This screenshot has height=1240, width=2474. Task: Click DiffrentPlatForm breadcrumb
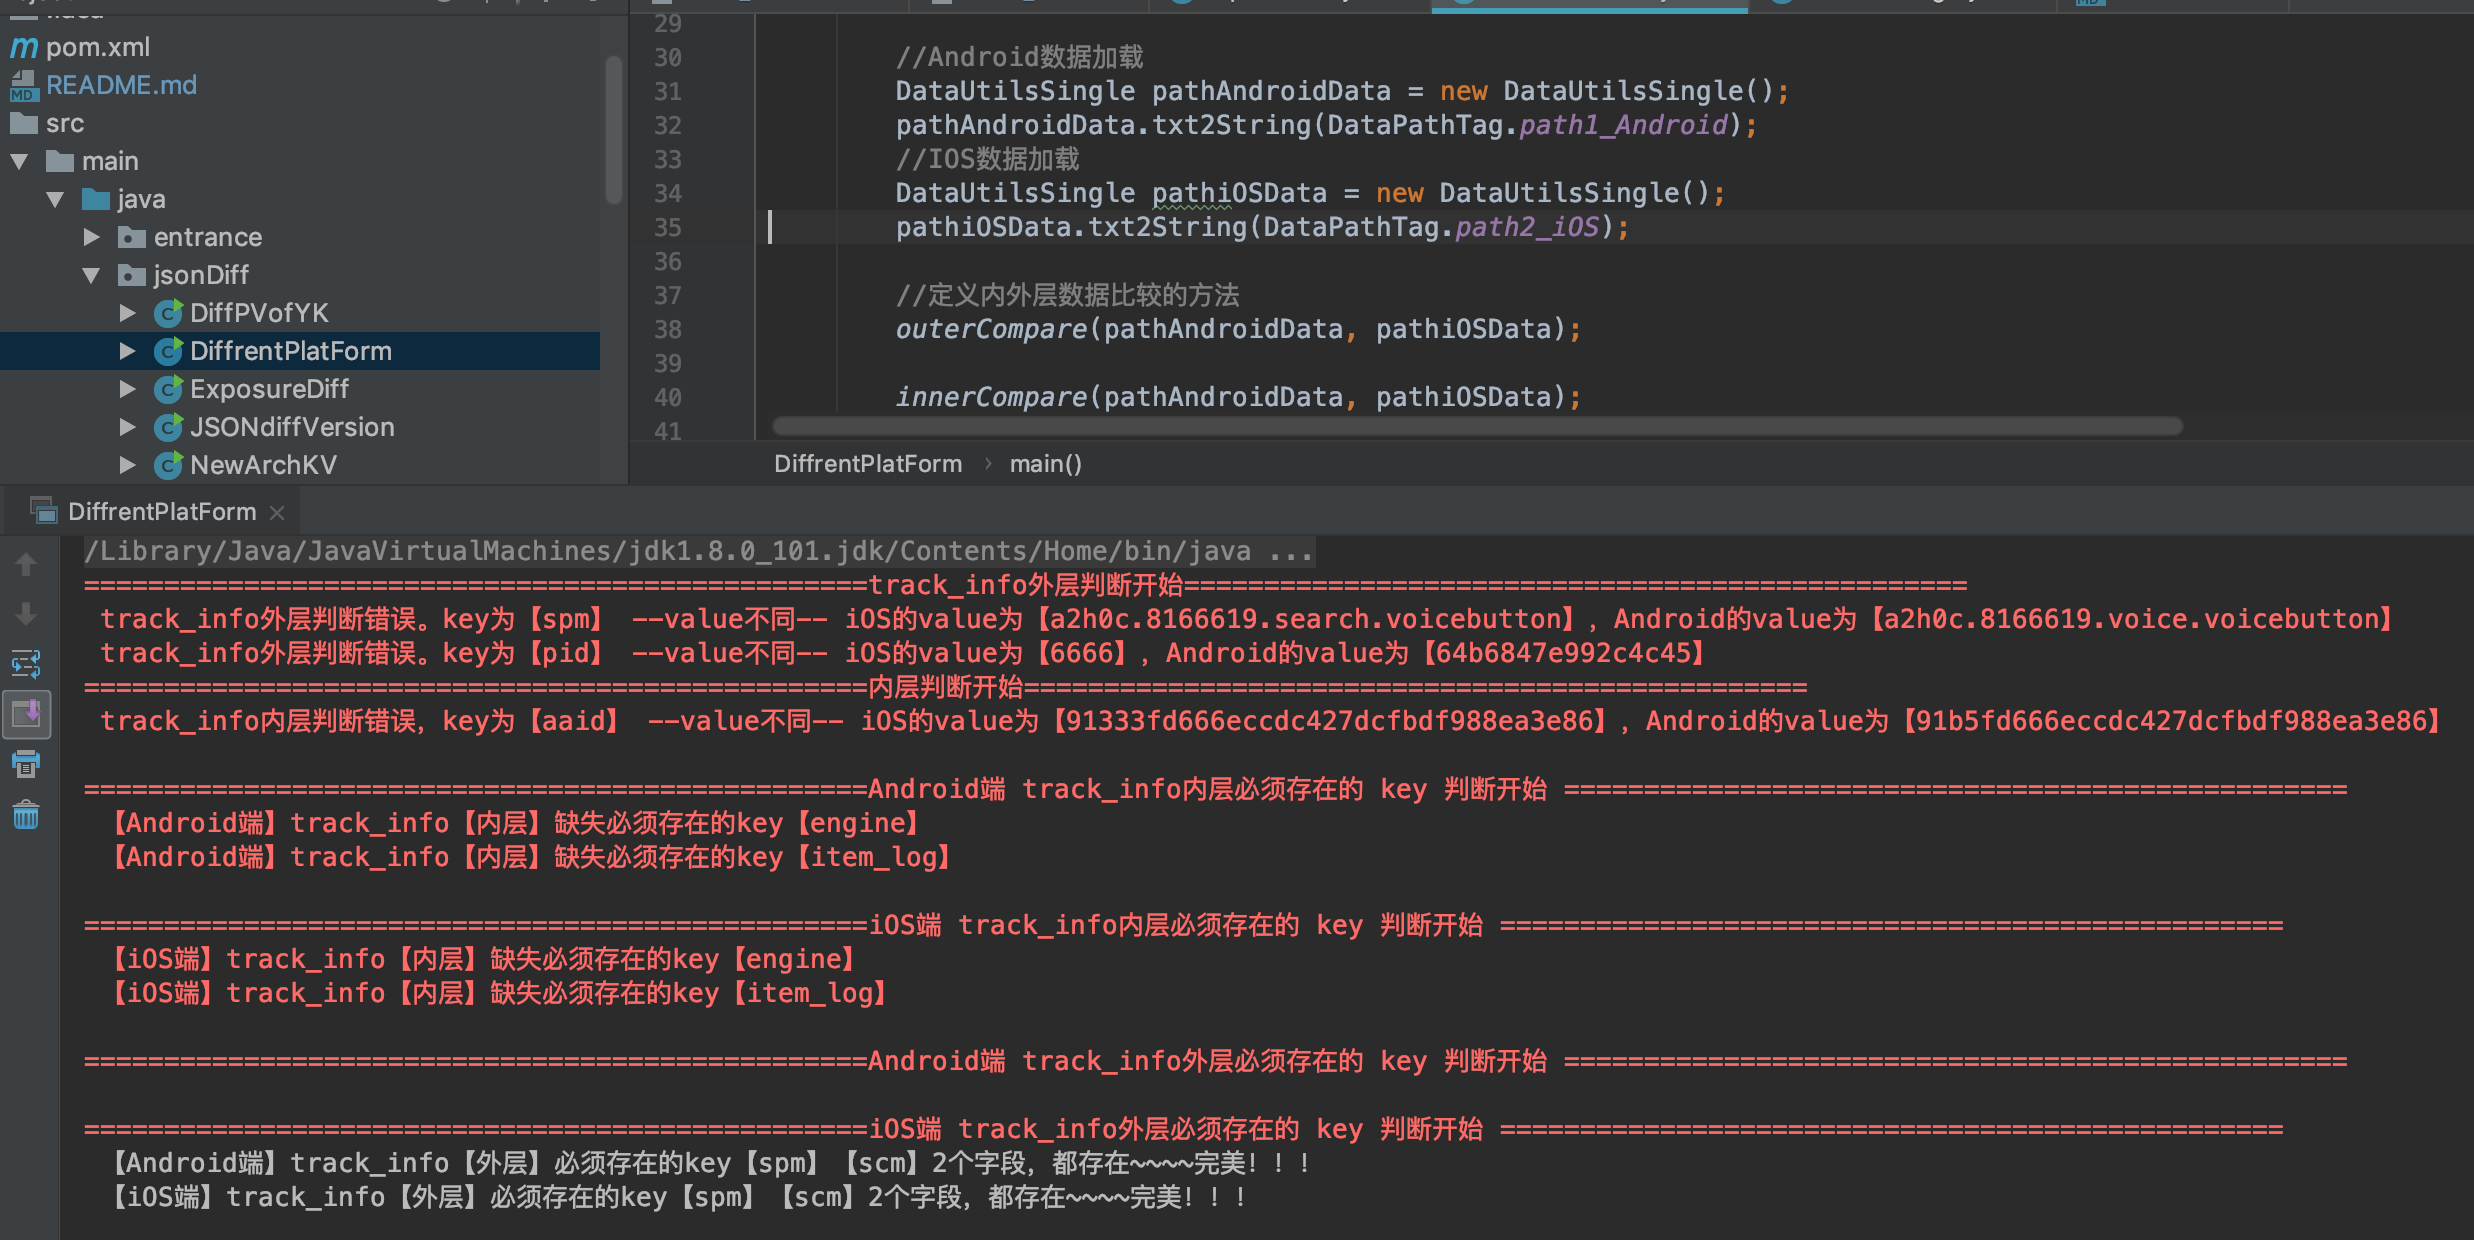click(867, 464)
